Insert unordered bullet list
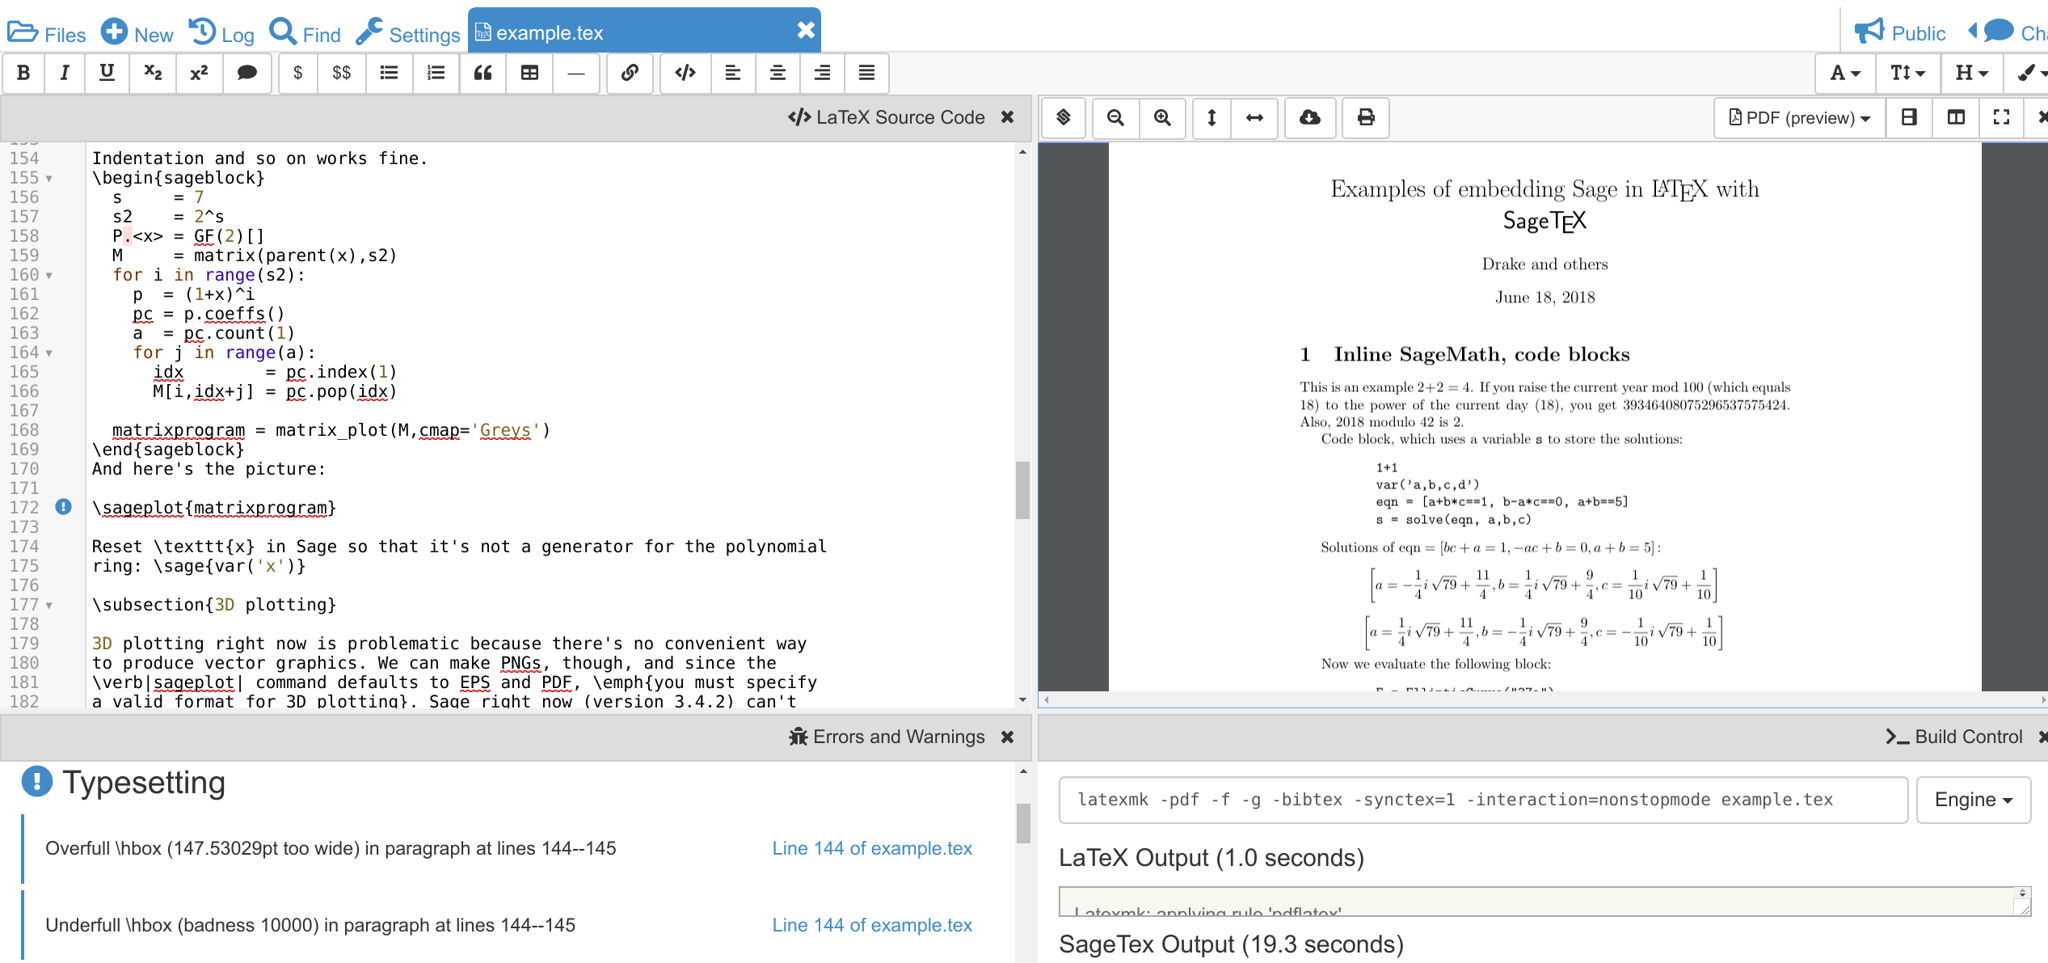 389,73
